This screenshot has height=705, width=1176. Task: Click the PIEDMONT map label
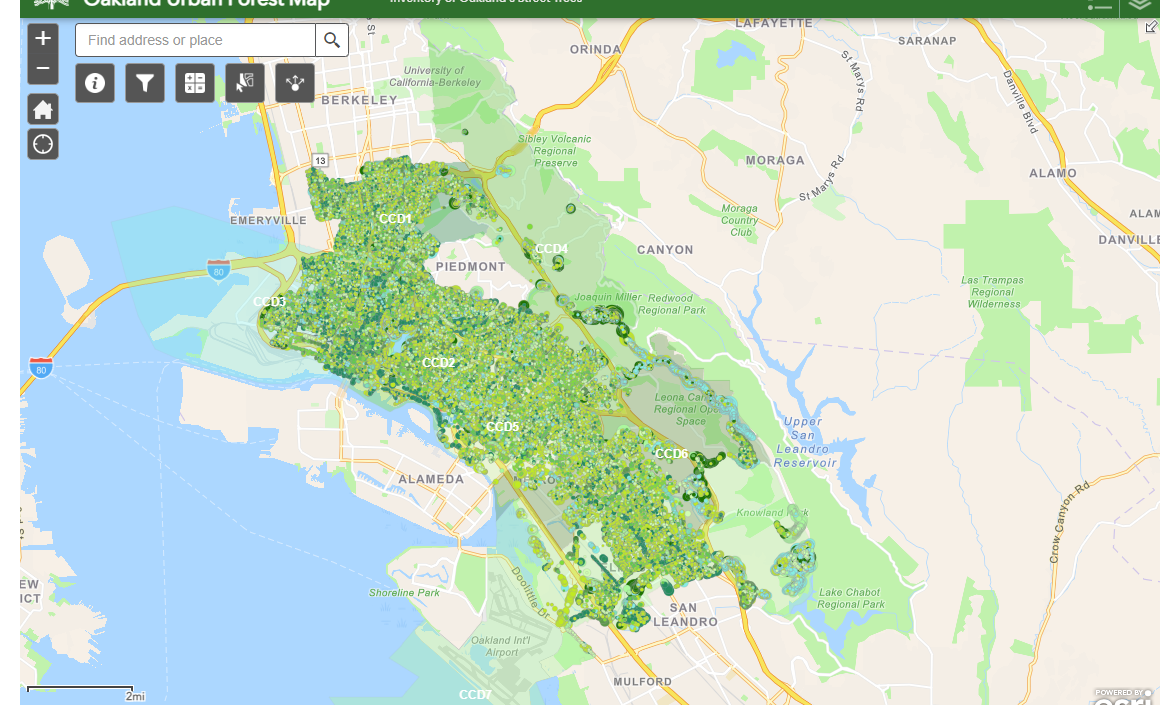pyautogui.click(x=471, y=266)
